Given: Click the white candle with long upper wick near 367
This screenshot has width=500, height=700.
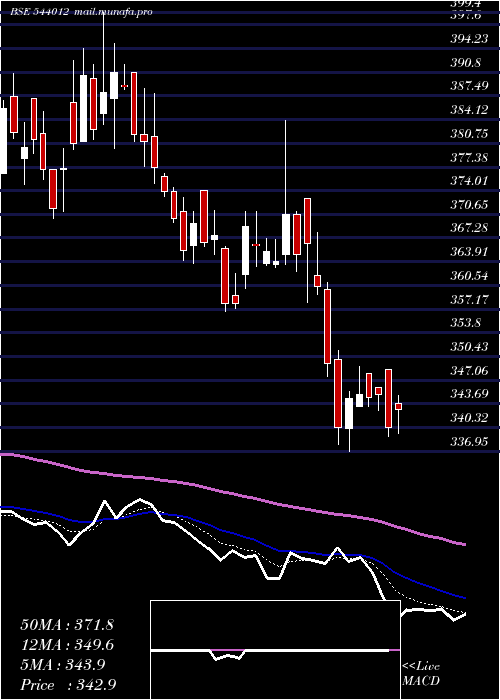Looking at the screenshot, I should point(286,234).
